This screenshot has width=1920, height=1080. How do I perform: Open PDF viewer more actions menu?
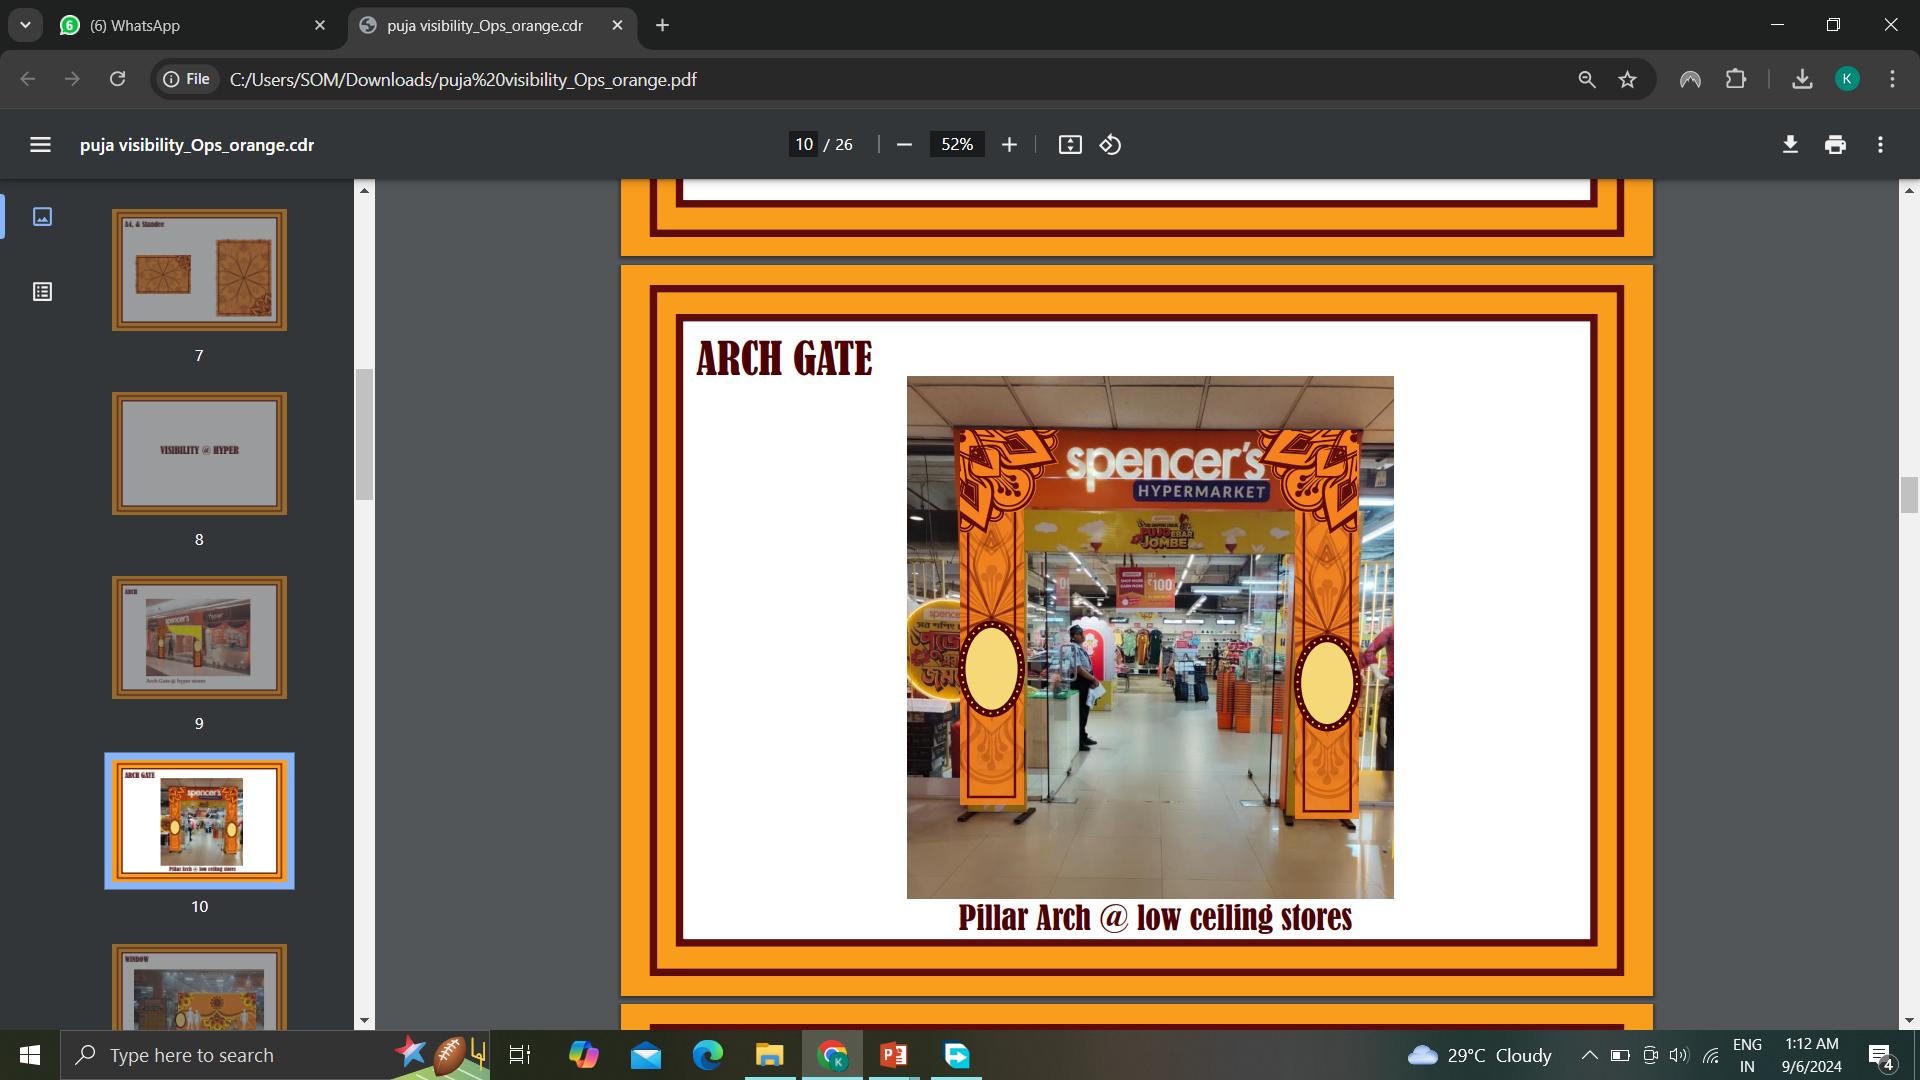pos(1880,145)
